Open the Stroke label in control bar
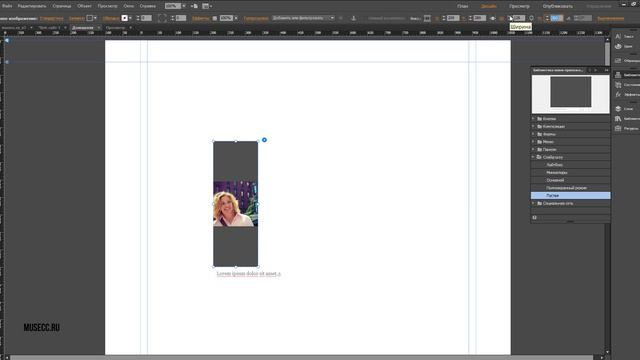 pyautogui.click(x=111, y=18)
